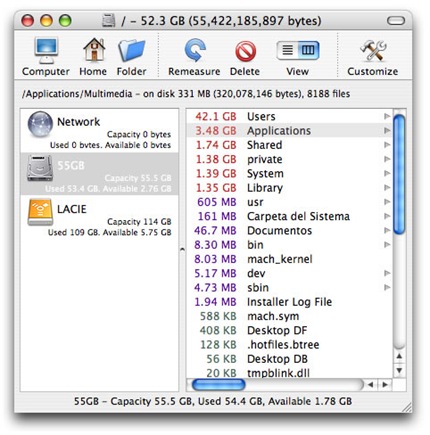This screenshot has height=435, width=430.
Task: Select the Installer Log File row
Action: [x=289, y=302]
